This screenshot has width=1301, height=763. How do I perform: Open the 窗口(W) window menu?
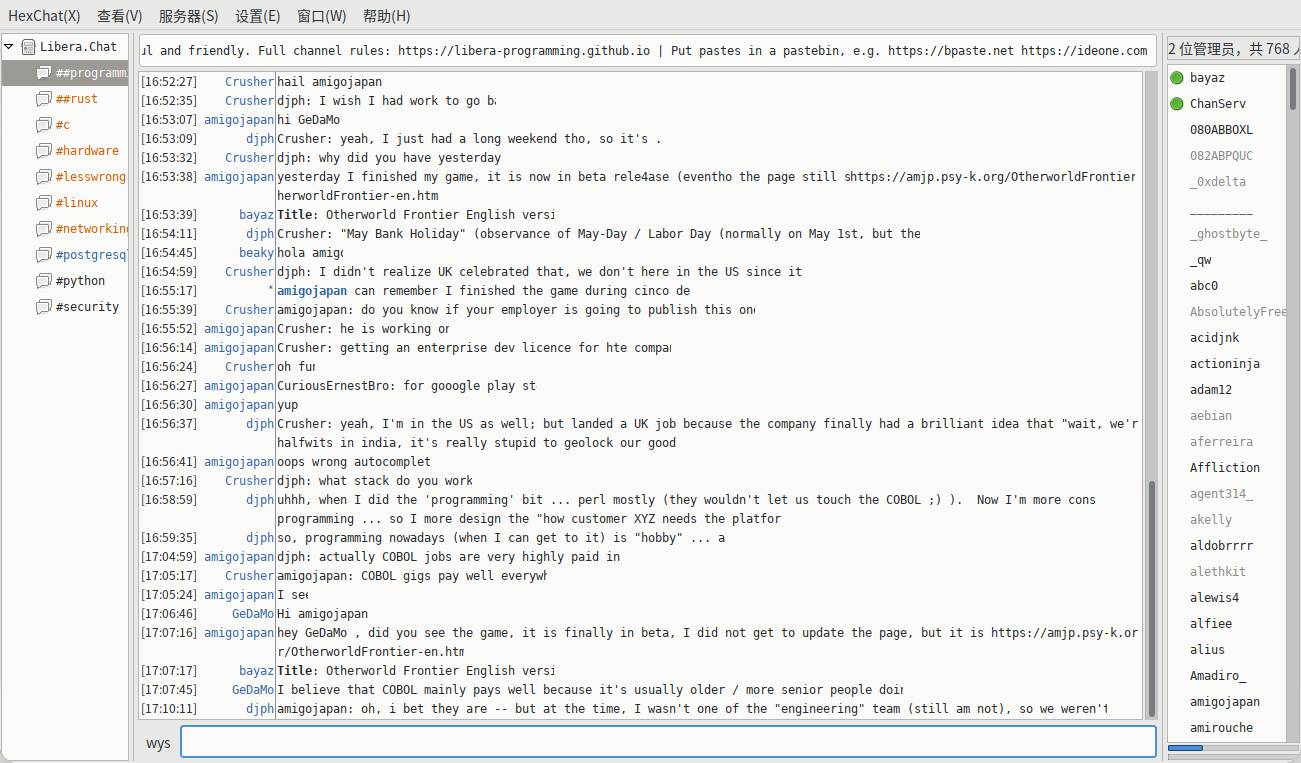click(x=322, y=16)
